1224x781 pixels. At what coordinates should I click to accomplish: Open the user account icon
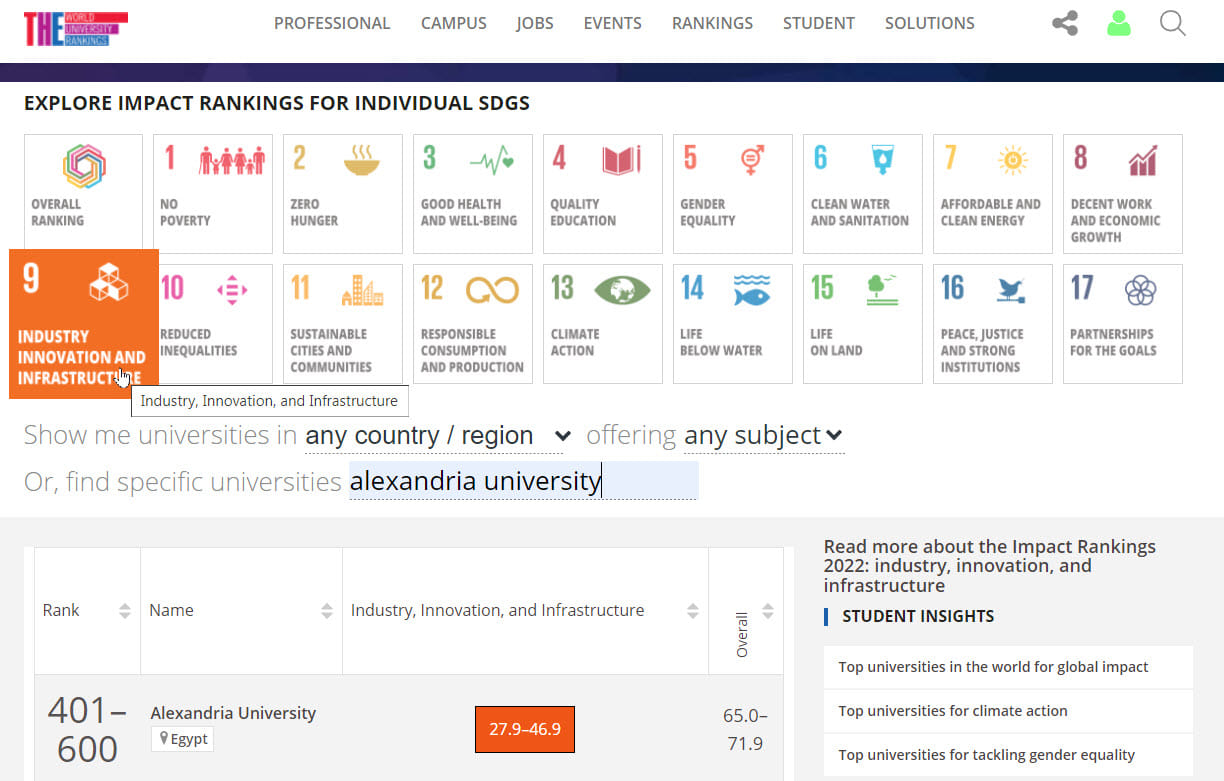1119,23
